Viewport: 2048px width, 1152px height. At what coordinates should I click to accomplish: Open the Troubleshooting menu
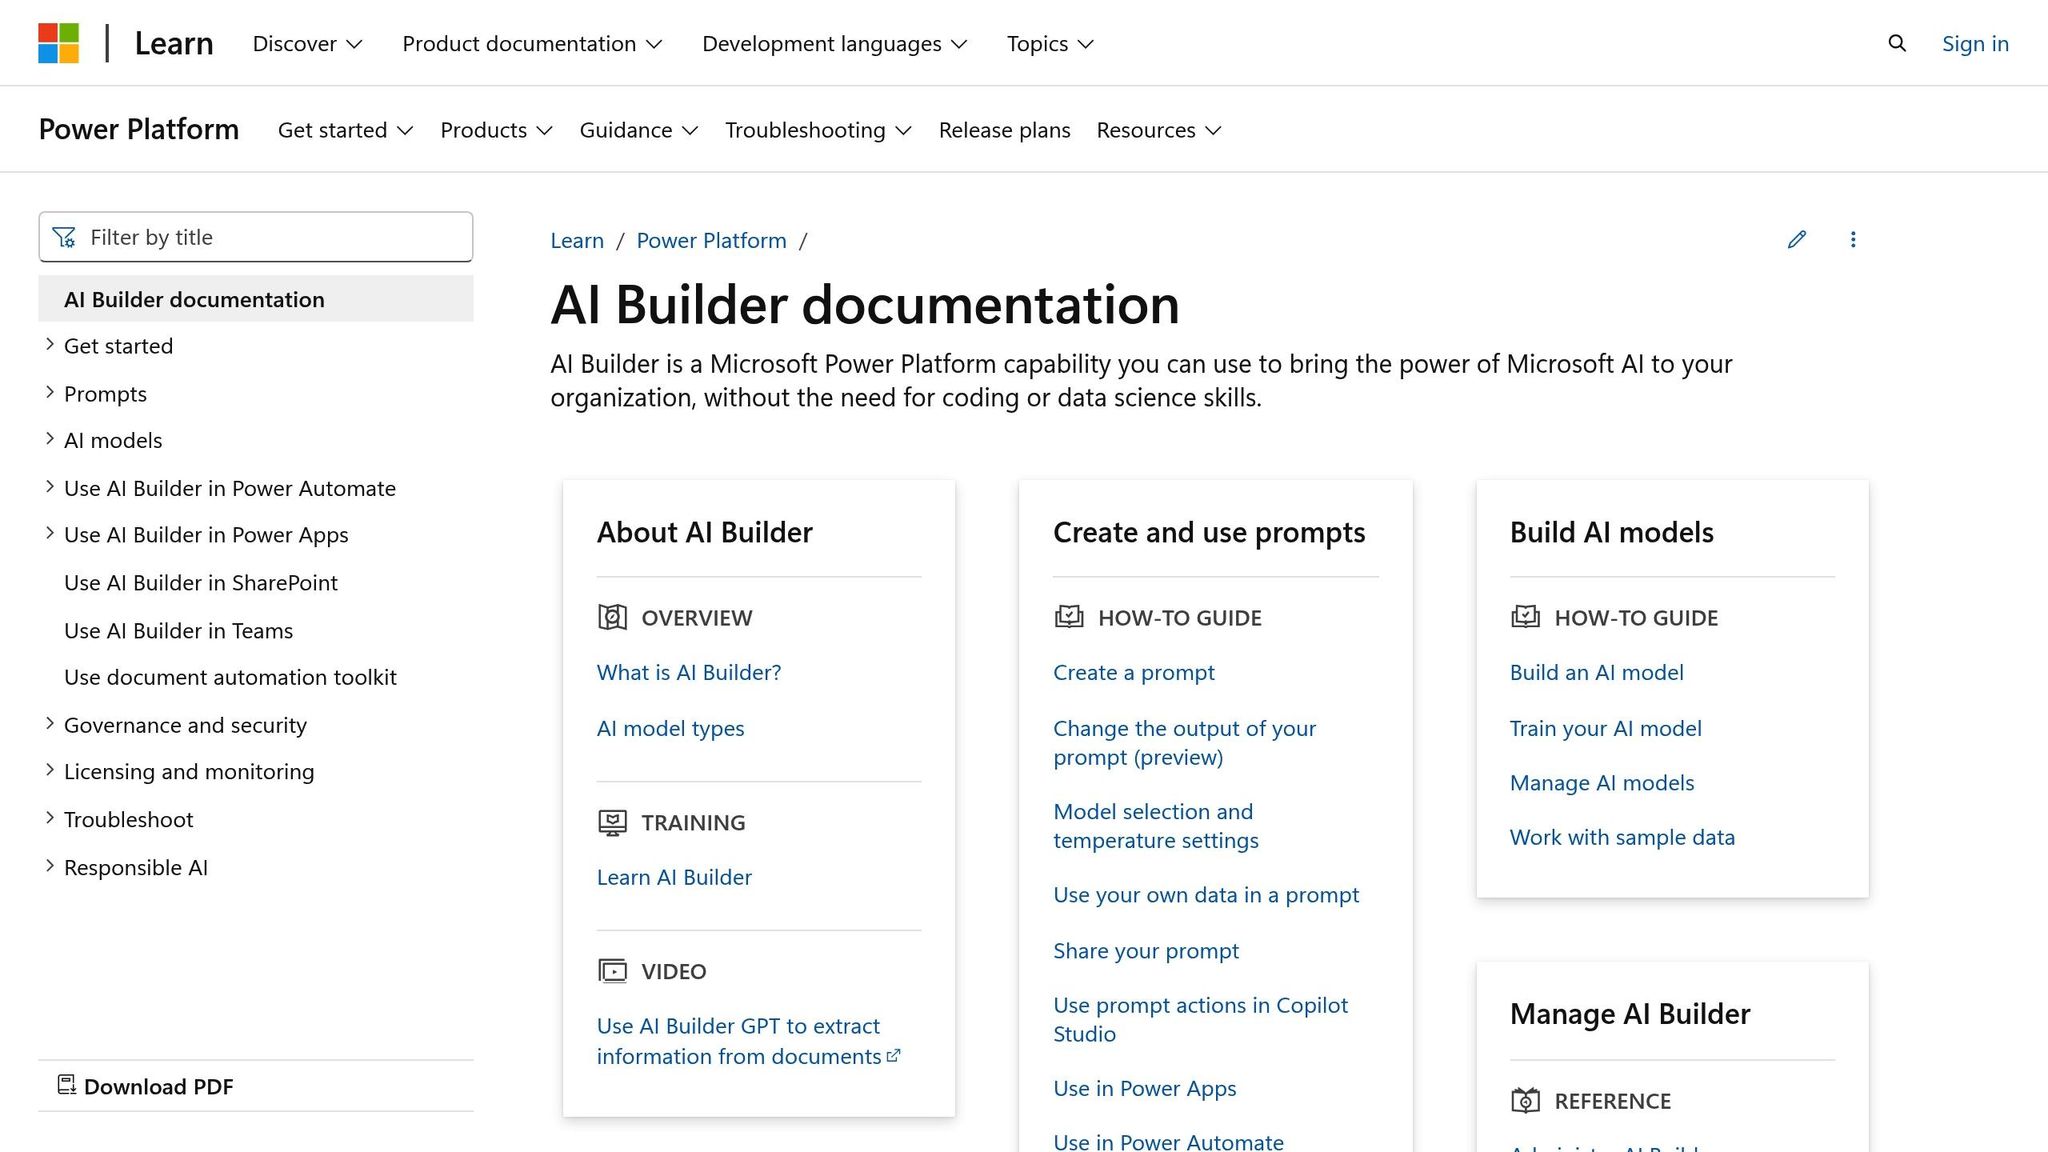coord(818,130)
